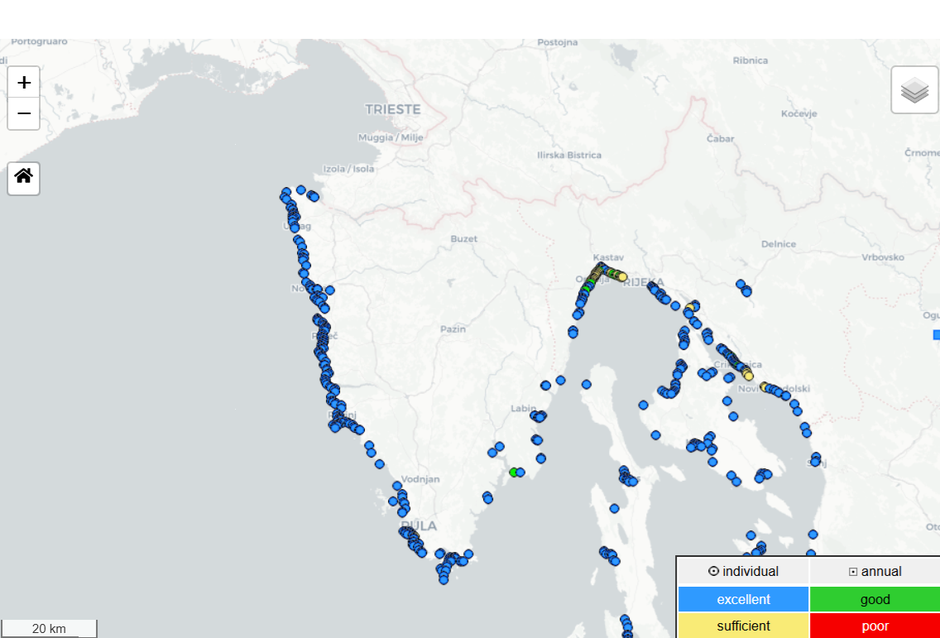This screenshot has width=940, height=638.
Task: Click the Pula city label
Action: coord(418,525)
